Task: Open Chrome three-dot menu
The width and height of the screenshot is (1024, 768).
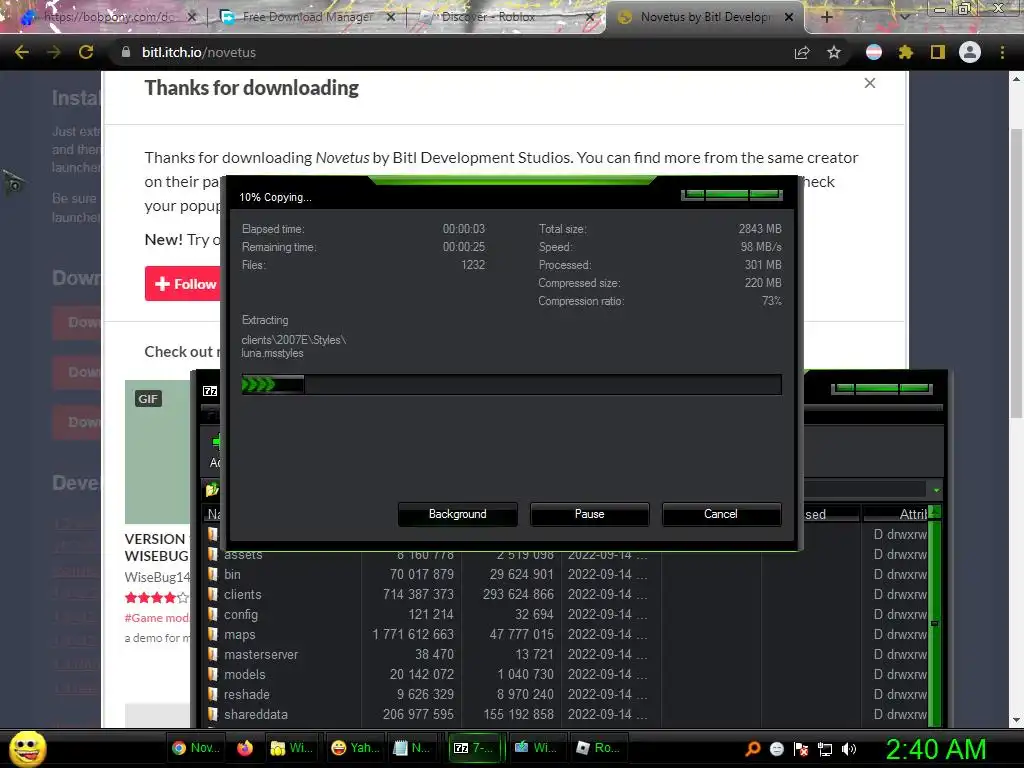Action: [x=1002, y=52]
